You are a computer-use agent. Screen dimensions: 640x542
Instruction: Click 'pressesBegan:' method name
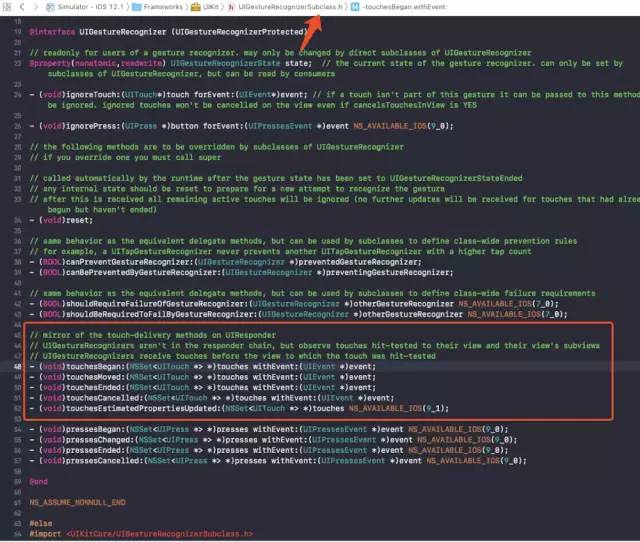(96, 429)
